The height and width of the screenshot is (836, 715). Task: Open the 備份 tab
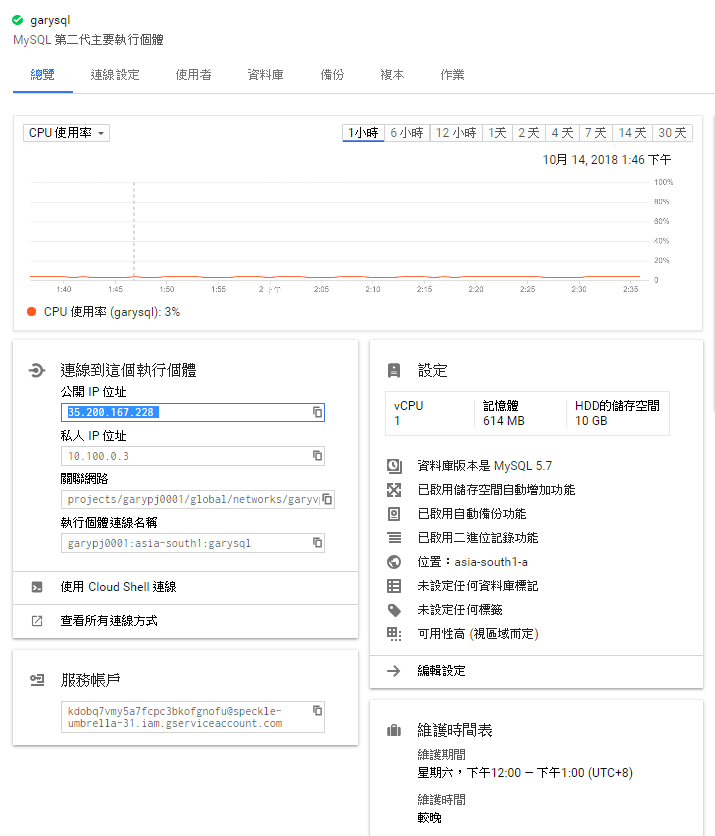pyautogui.click(x=332, y=75)
